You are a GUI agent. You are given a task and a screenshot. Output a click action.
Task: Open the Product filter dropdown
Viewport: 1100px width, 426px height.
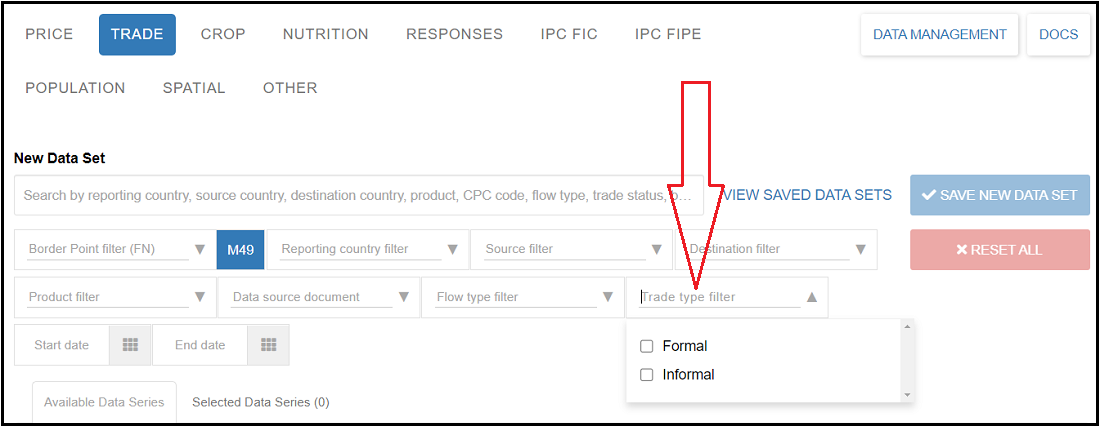point(200,297)
